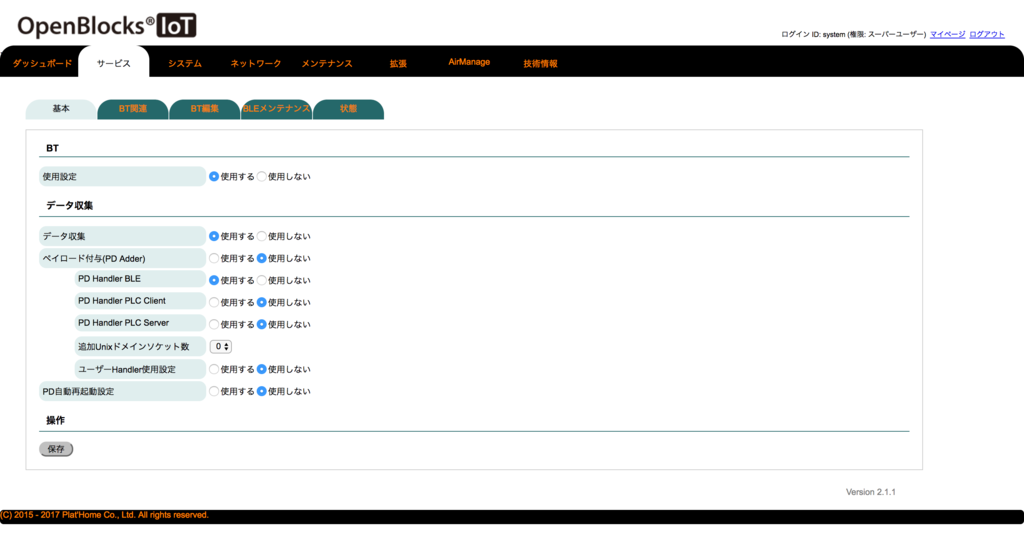Click the ペイロード付与(PD Adder) label
This screenshot has height=554, width=1024.
click(x=121, y=258)
